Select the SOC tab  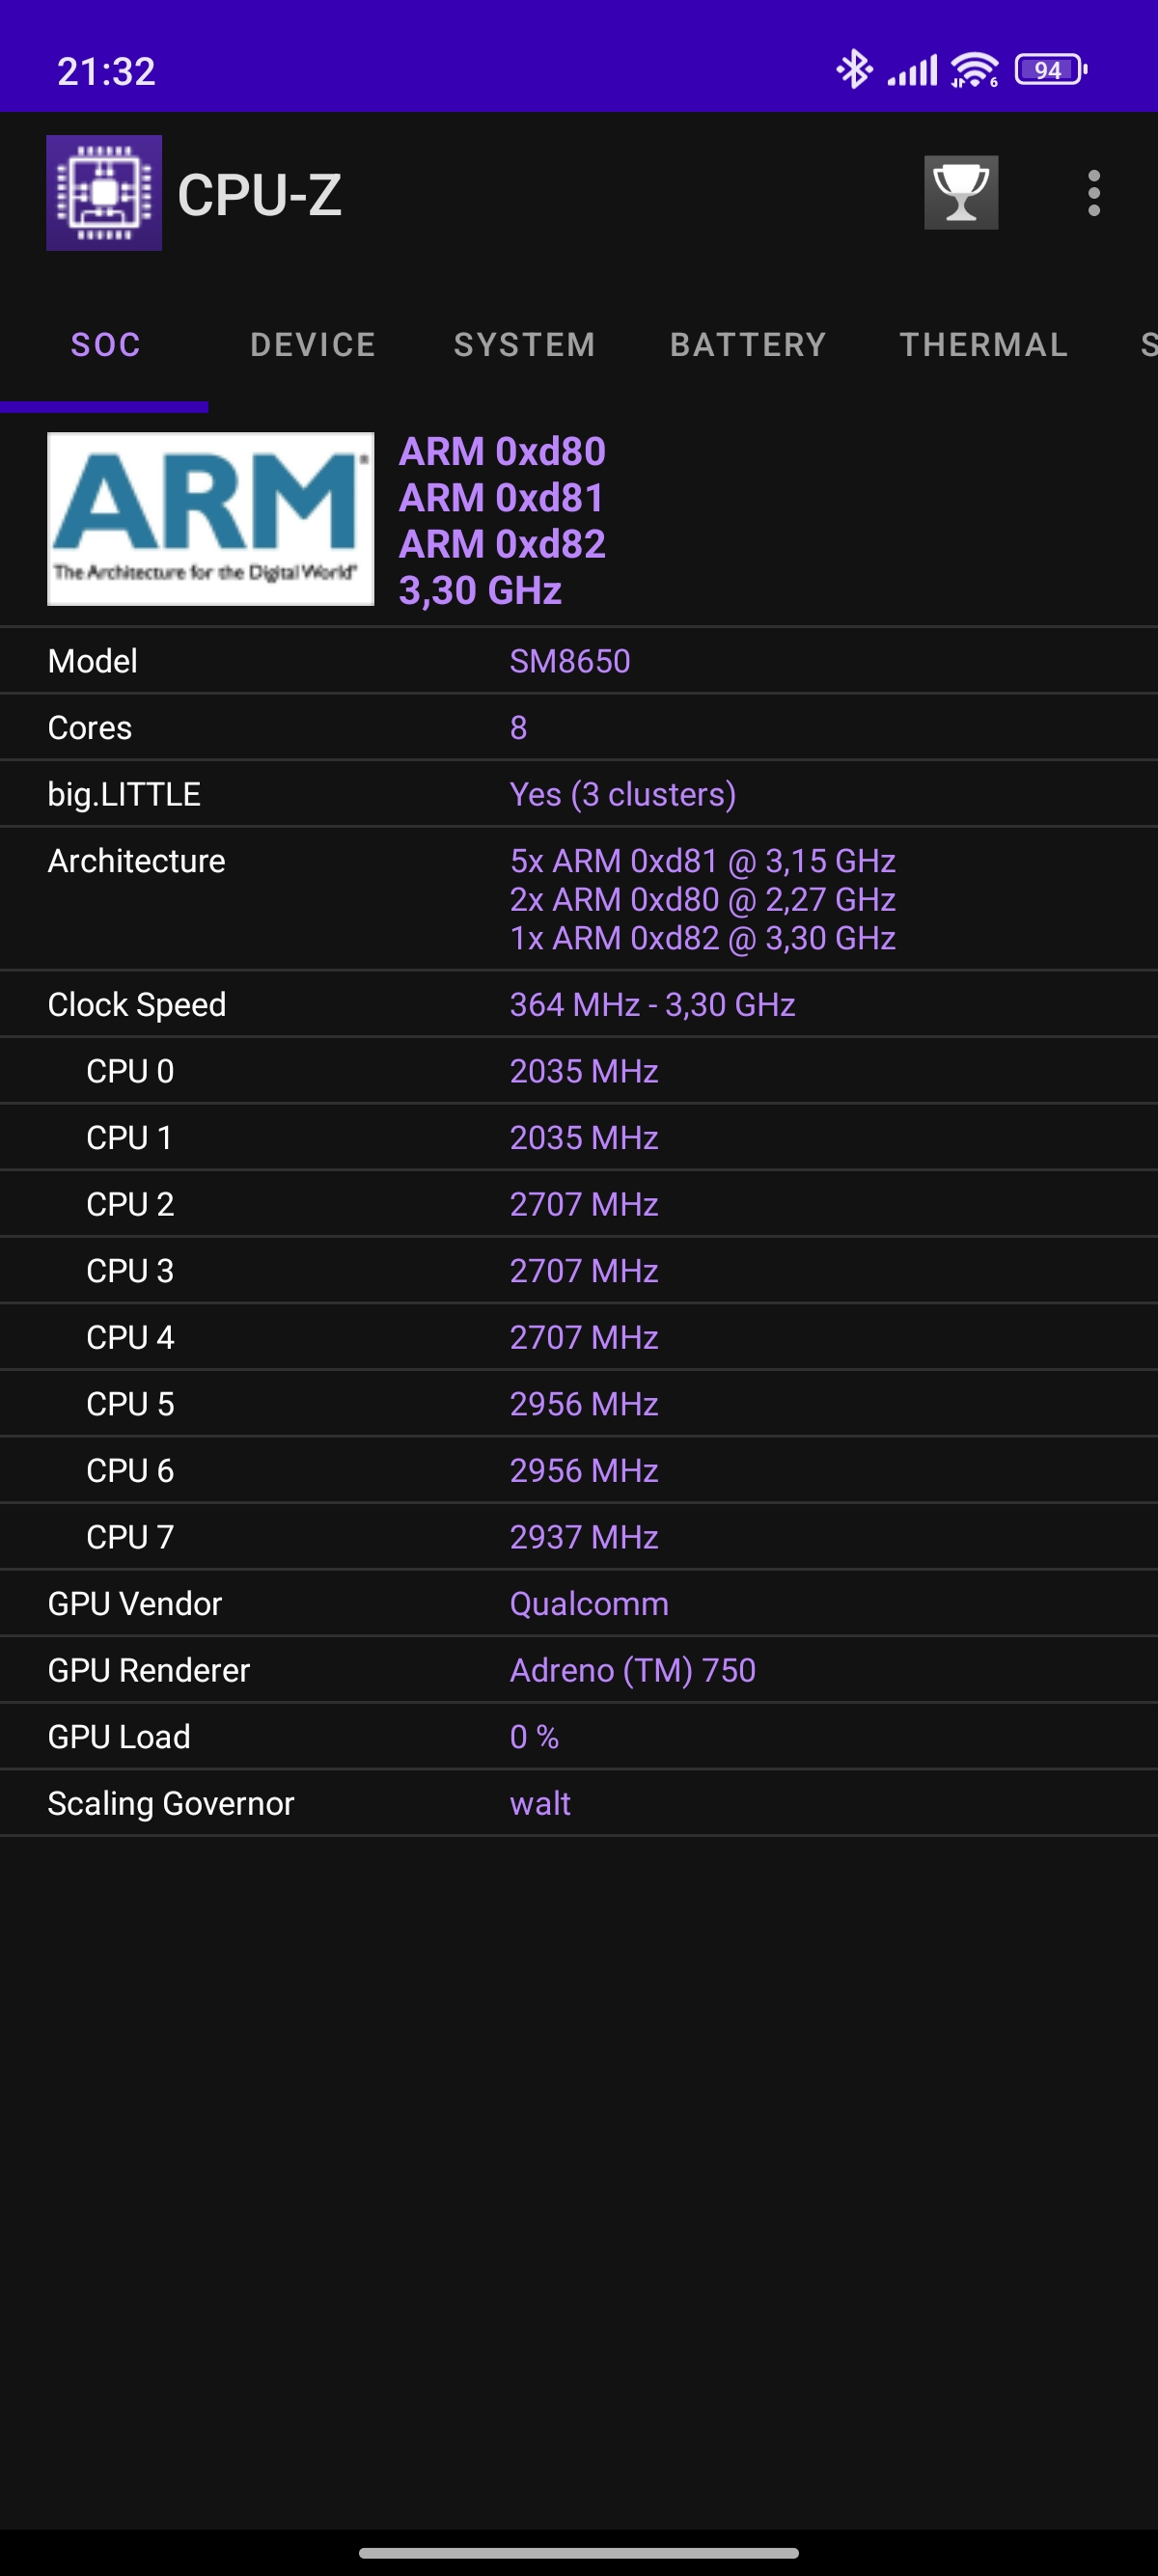click(x=105, y=345)
